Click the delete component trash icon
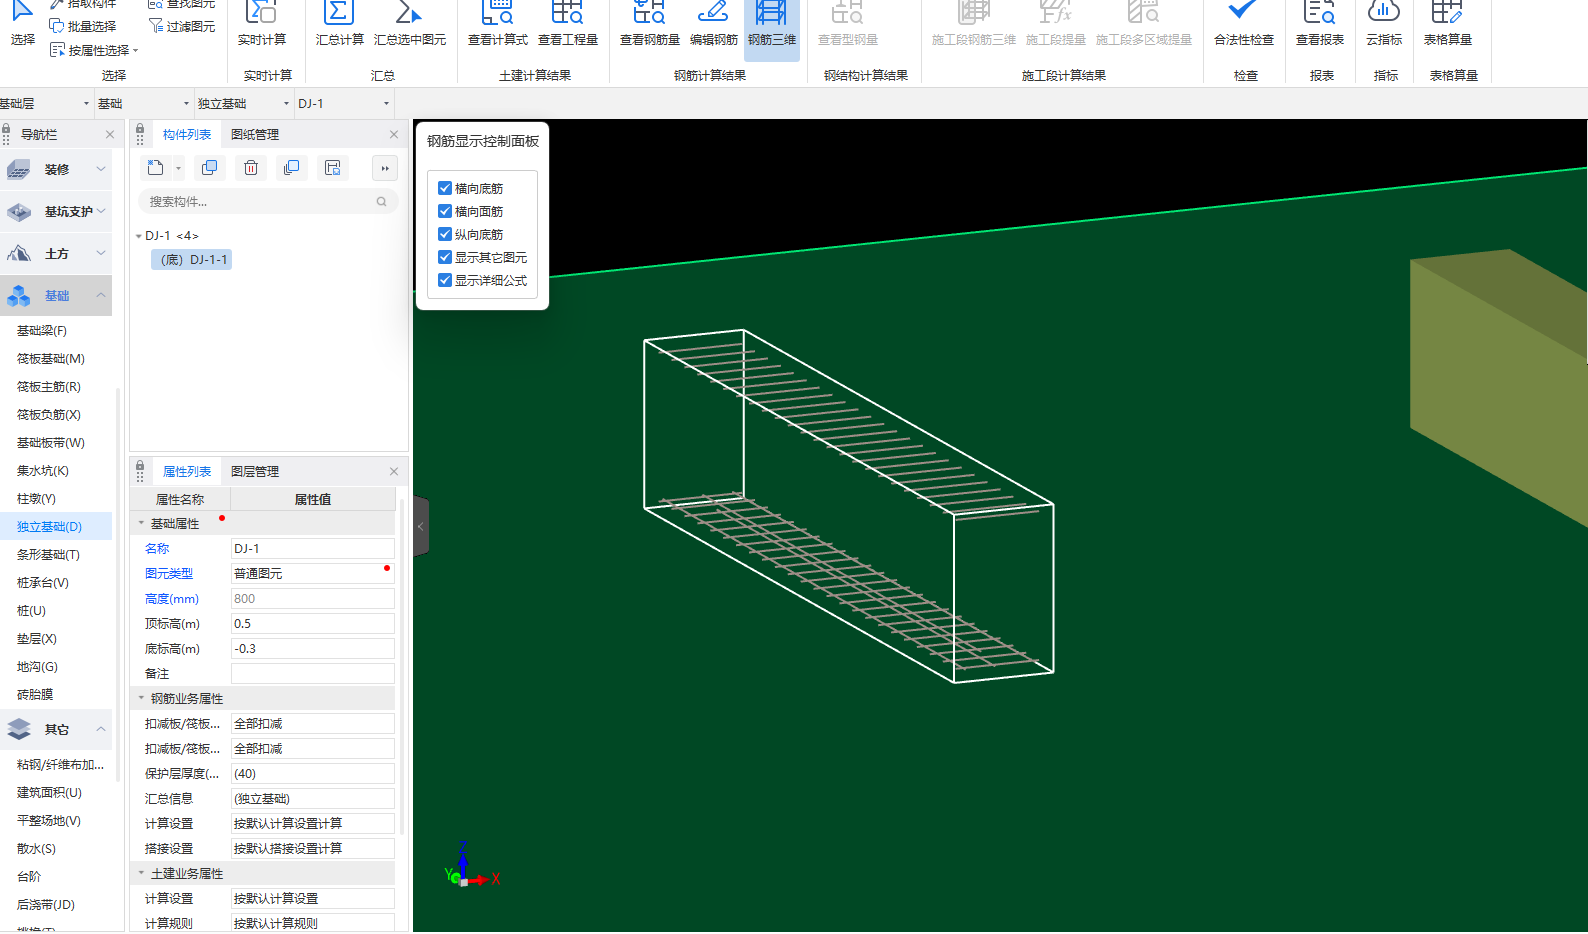The height and width of the screenshot is (934, 1588). click(x=251, y=168)
